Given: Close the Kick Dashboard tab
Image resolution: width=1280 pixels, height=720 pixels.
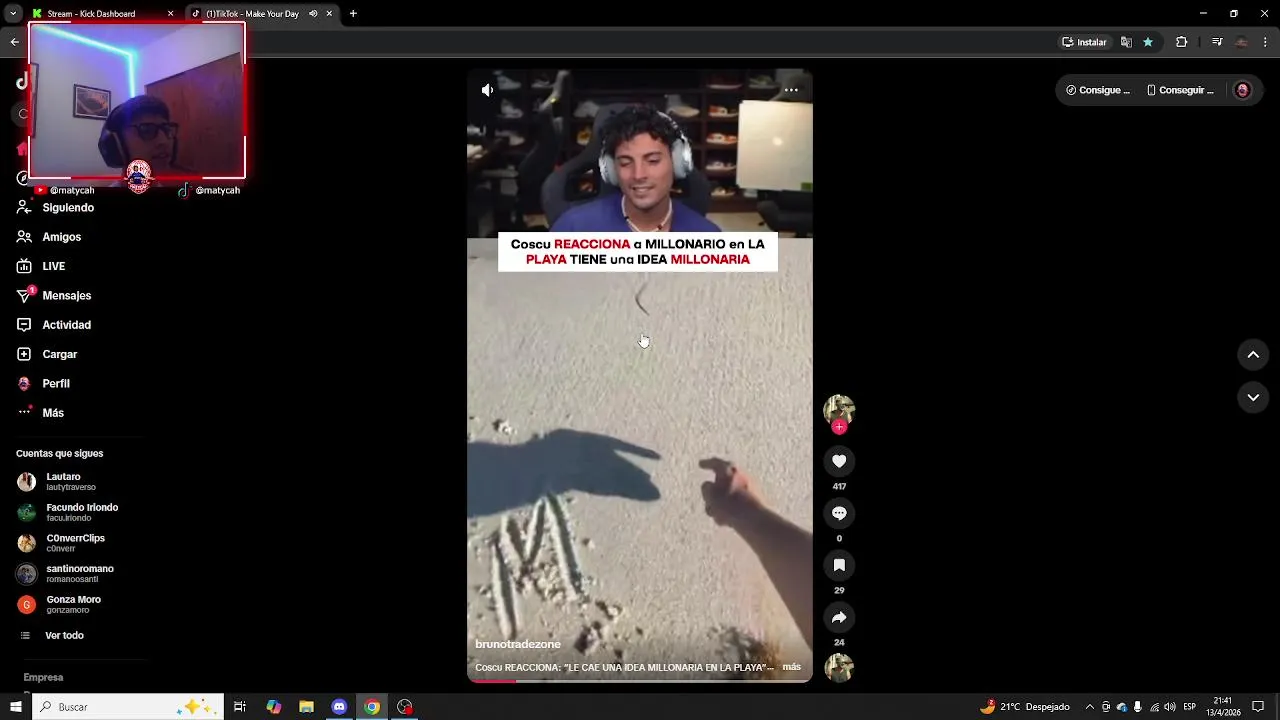Looking at the screenshot, I should [x=170, y=14].
